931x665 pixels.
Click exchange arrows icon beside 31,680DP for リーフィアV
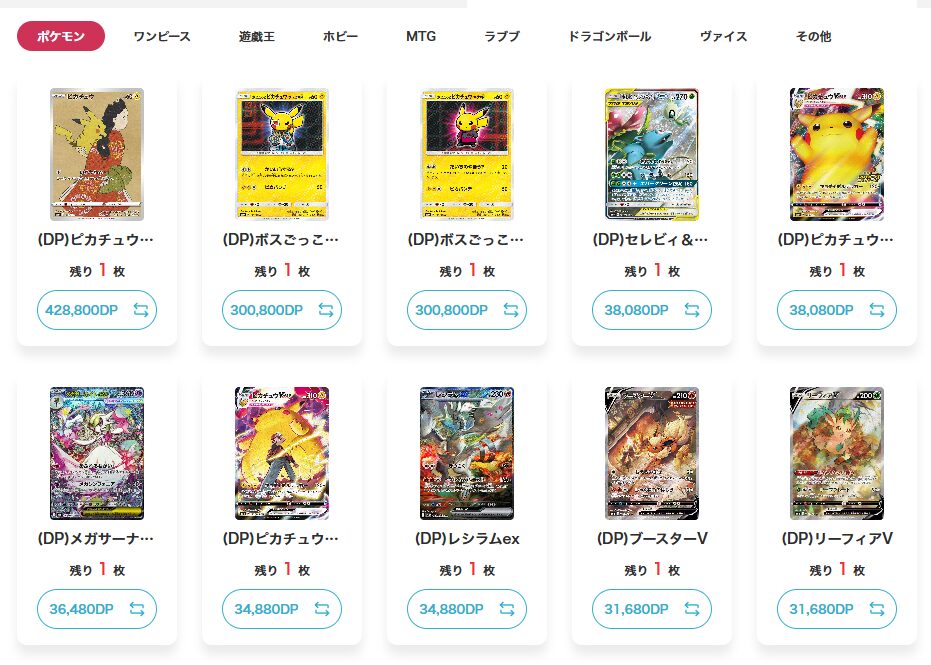pyautogui.click(x=877, y=609)
